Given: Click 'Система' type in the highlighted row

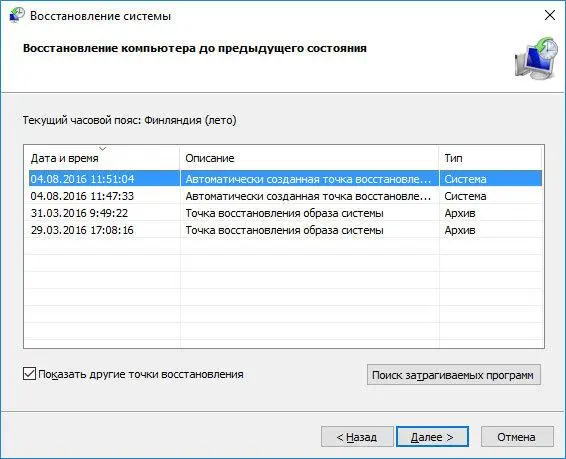Looking at the screenshot, I should [465, 179].
